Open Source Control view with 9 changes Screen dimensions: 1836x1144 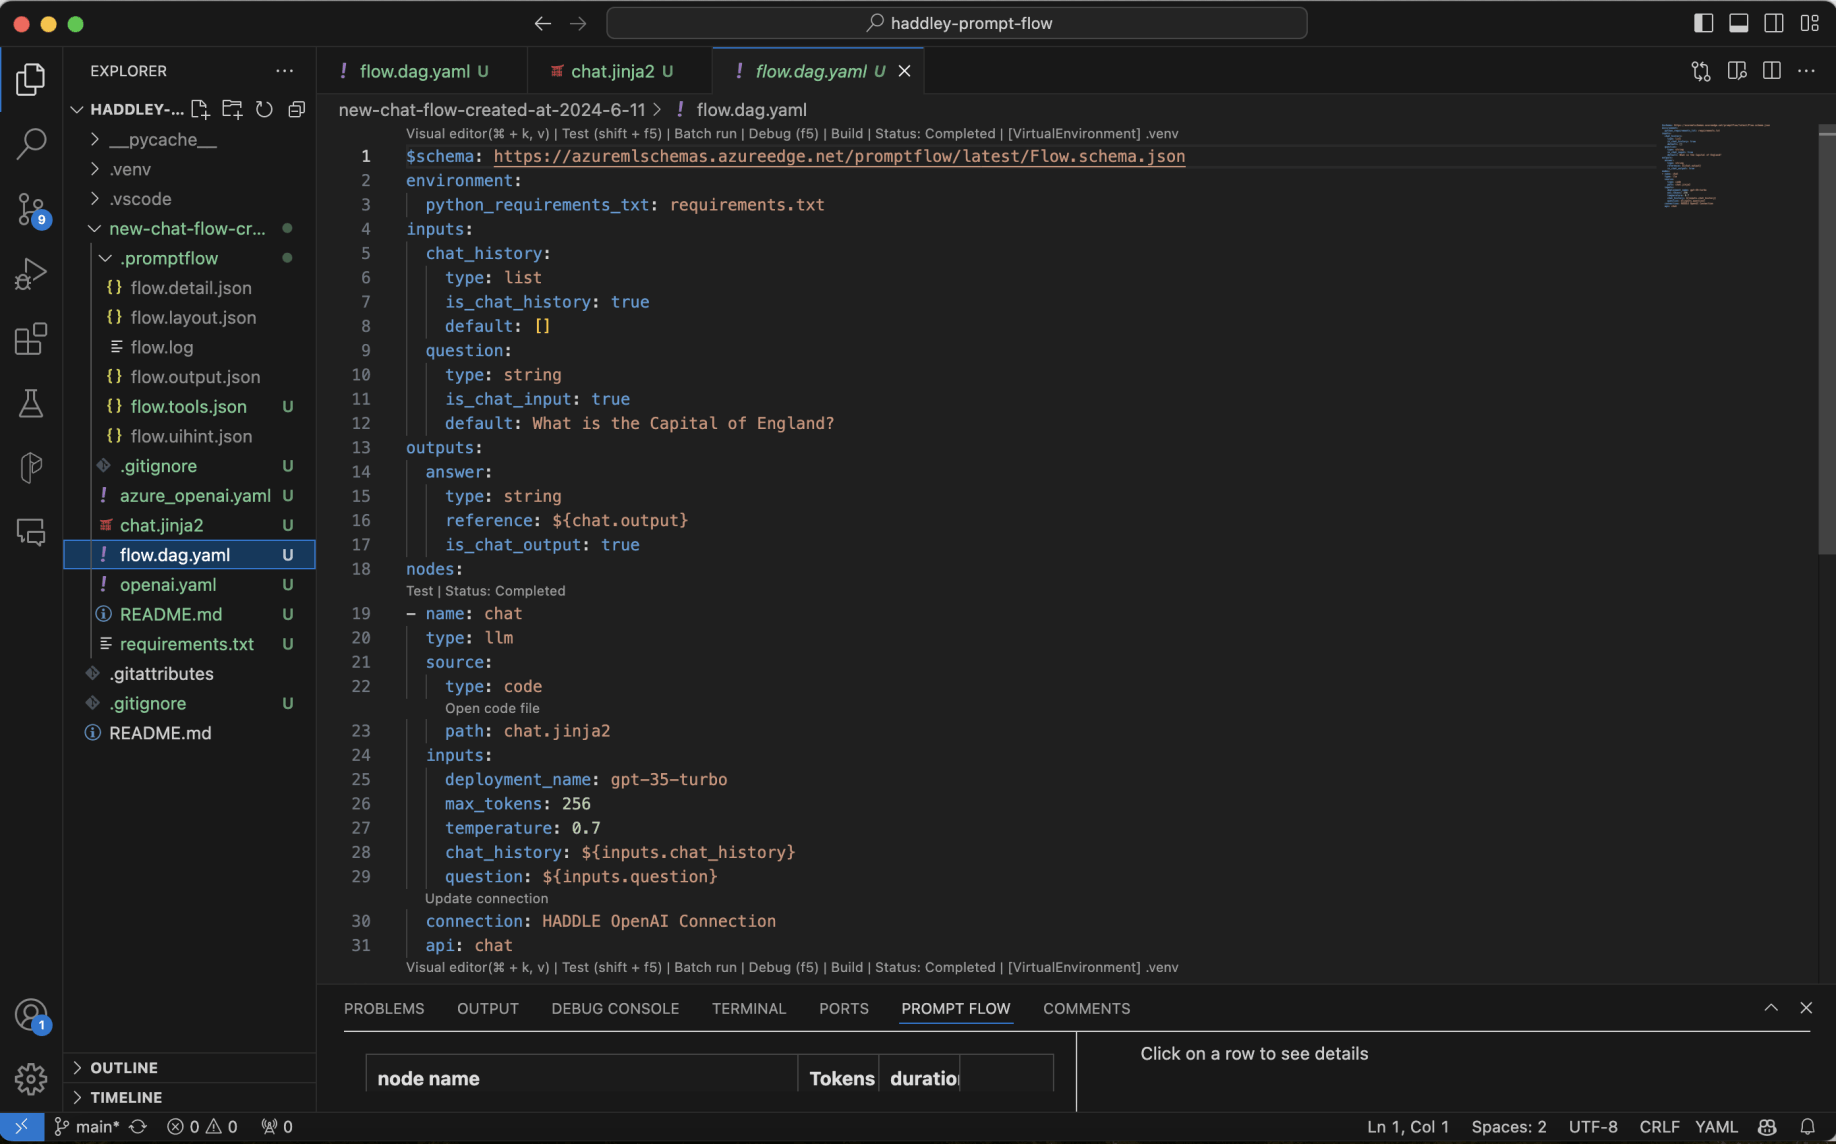pos(31,209)
